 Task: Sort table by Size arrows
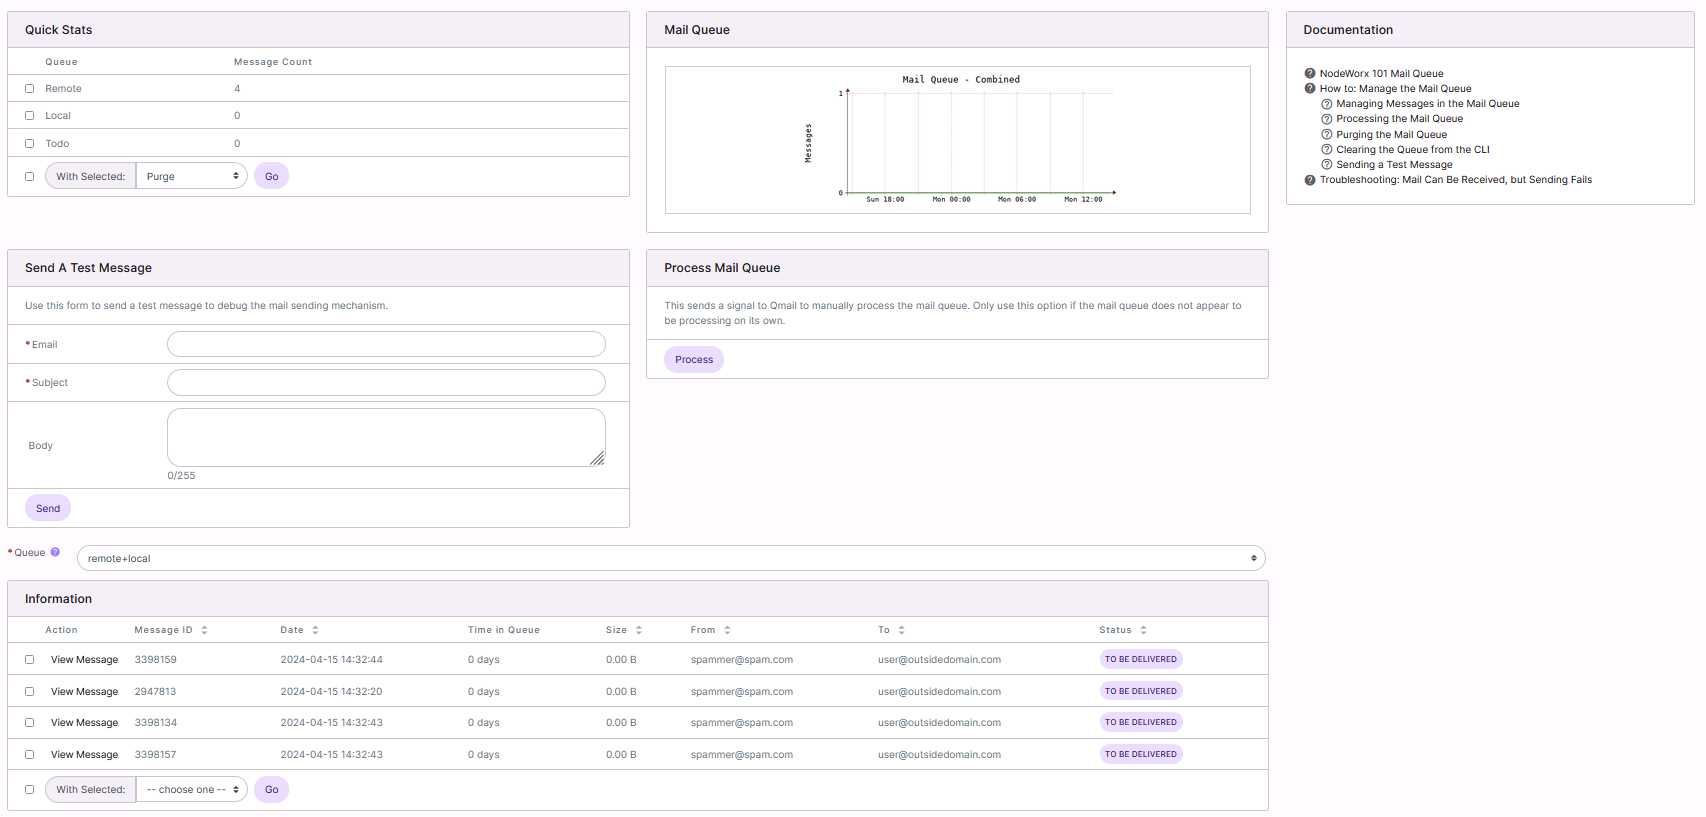click(x=638, y=630)
